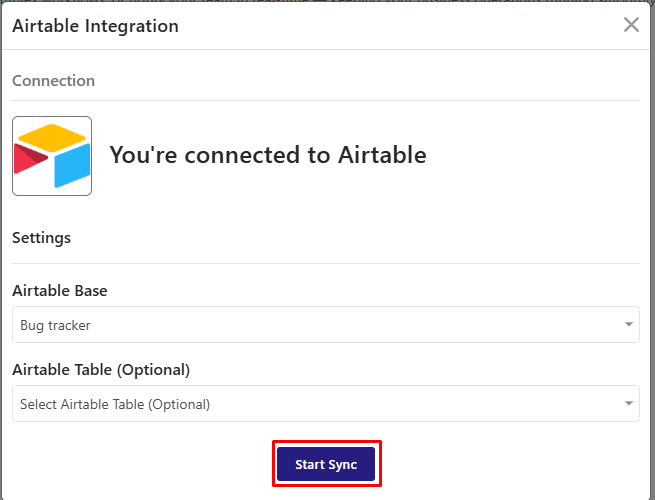Close the Airtable Integration dialog

click(x=631, y=25)
